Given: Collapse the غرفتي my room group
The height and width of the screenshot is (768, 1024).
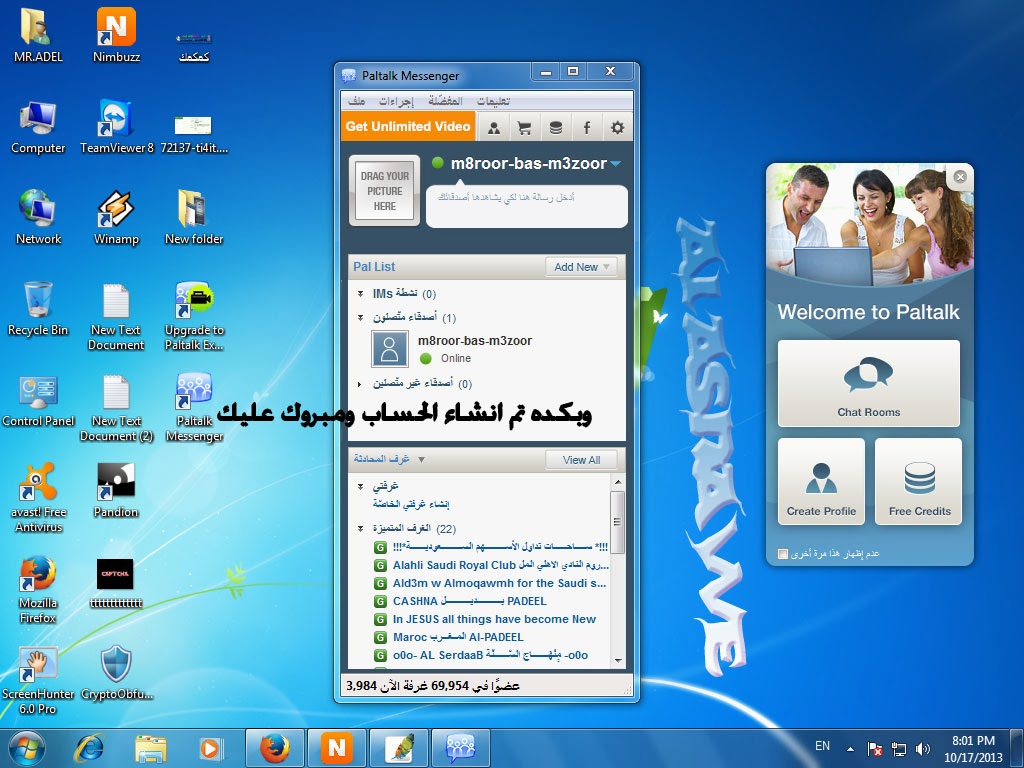Looking at the screenshot, I should click(x=360, y=487).
